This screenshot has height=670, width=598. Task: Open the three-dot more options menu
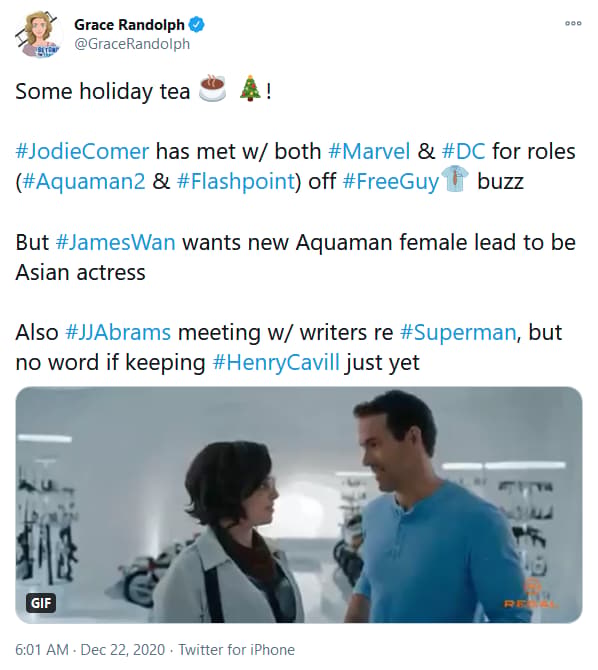point(573,24)
